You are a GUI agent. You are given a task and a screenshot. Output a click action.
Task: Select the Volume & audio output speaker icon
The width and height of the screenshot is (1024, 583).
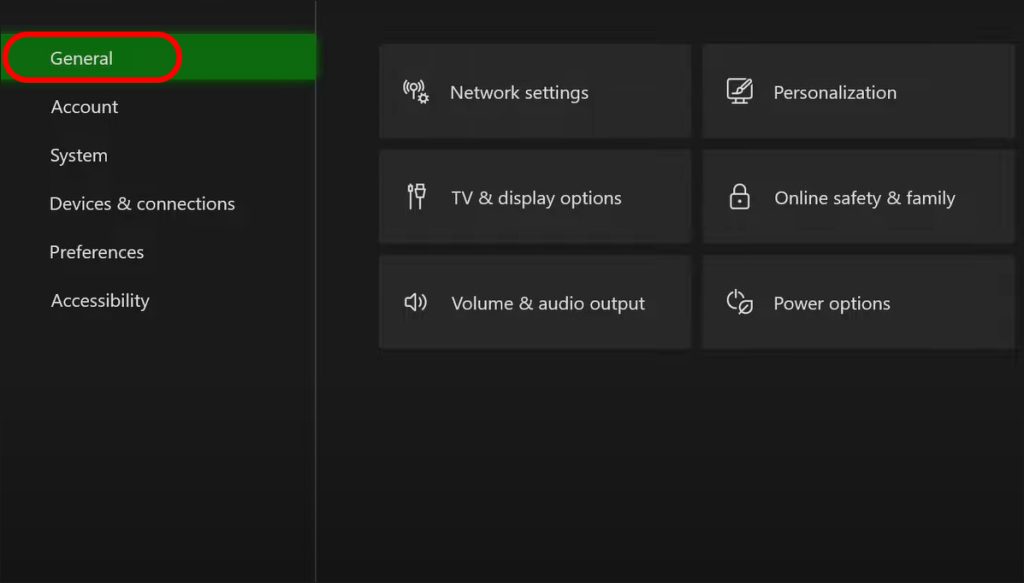tap(416, 302)
